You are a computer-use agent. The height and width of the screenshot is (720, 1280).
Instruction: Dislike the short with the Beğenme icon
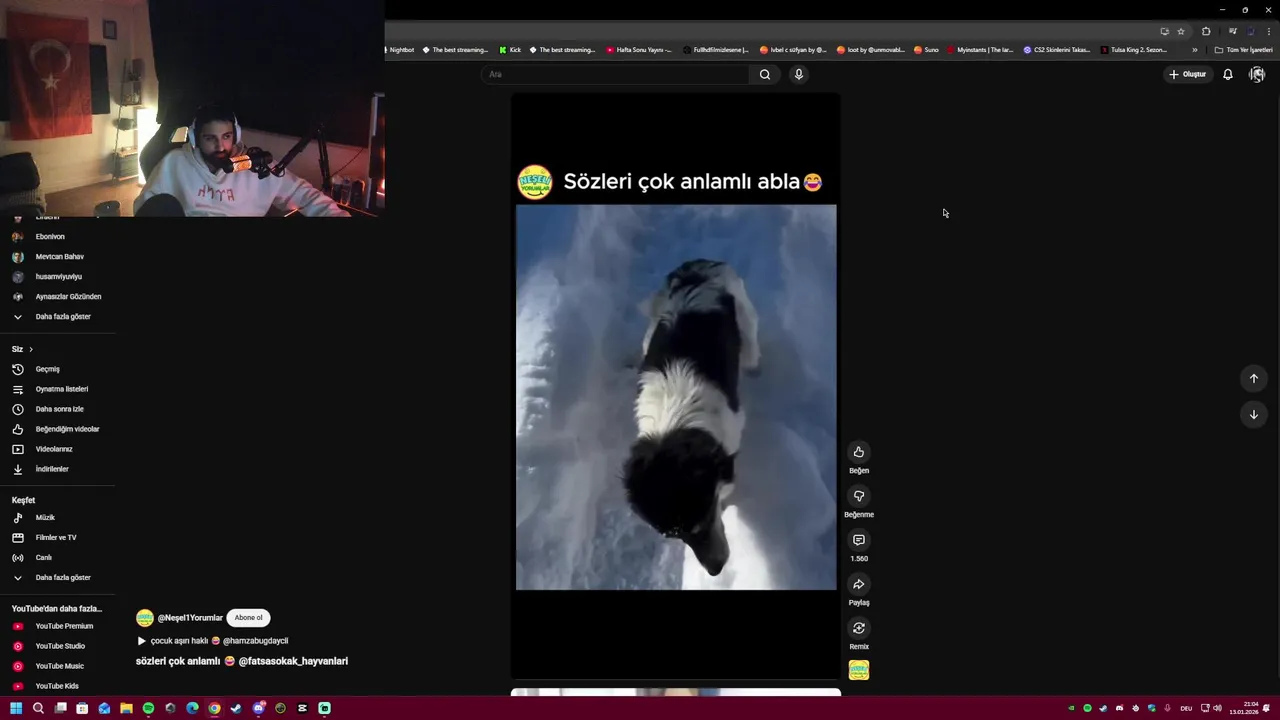point(858,496)
